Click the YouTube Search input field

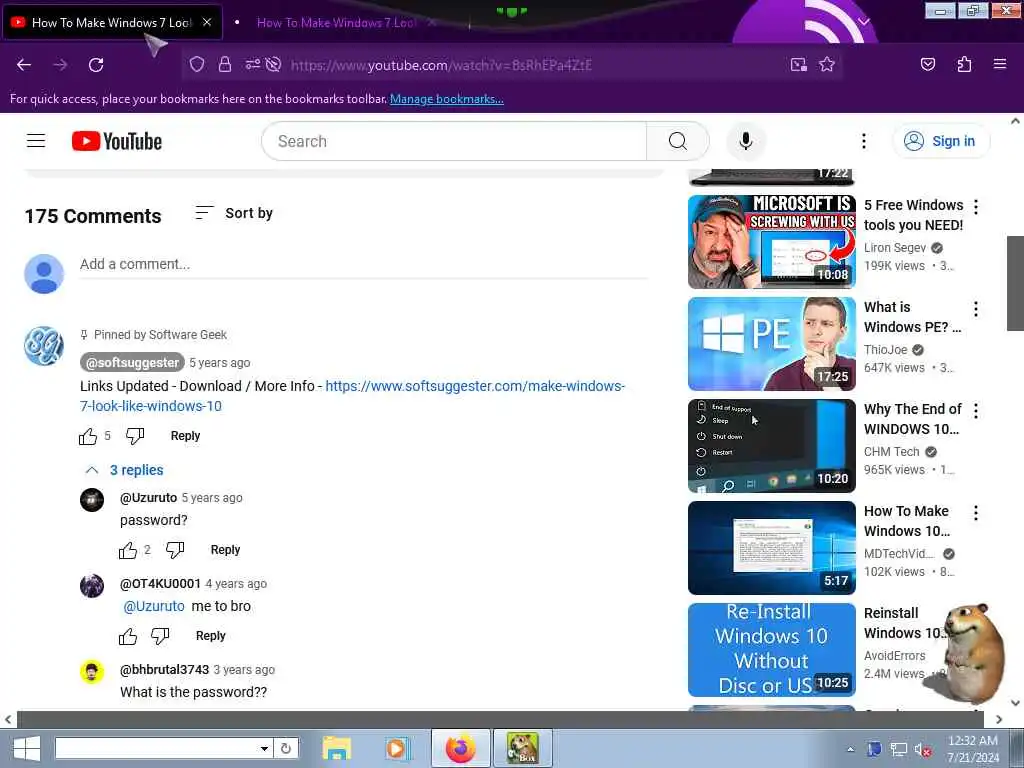click(454, 141)
